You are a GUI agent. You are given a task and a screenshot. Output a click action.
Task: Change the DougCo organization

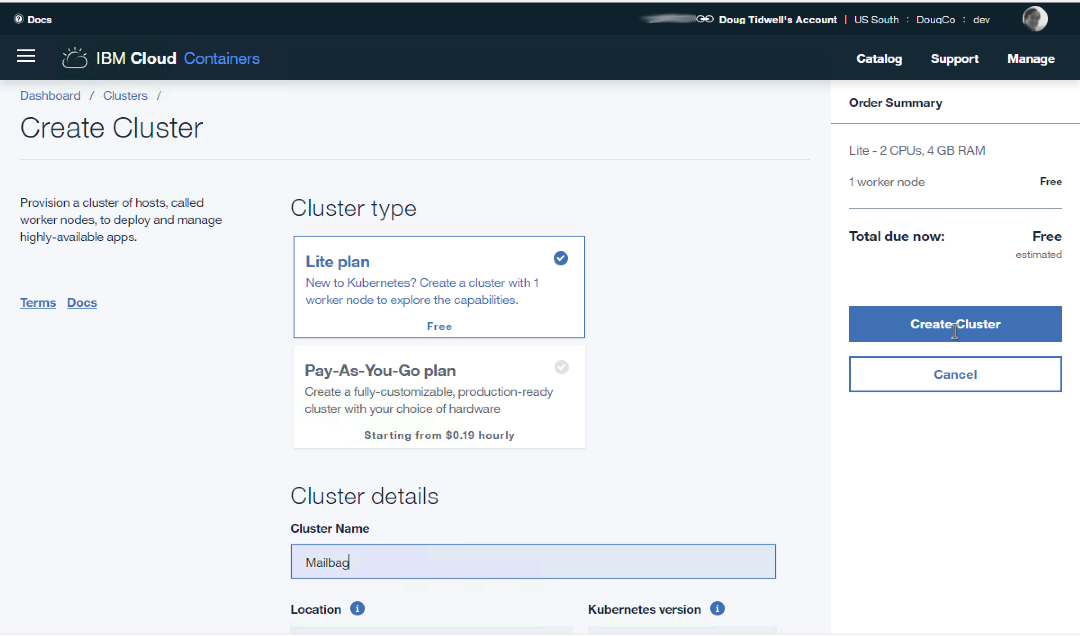[935, 19]
